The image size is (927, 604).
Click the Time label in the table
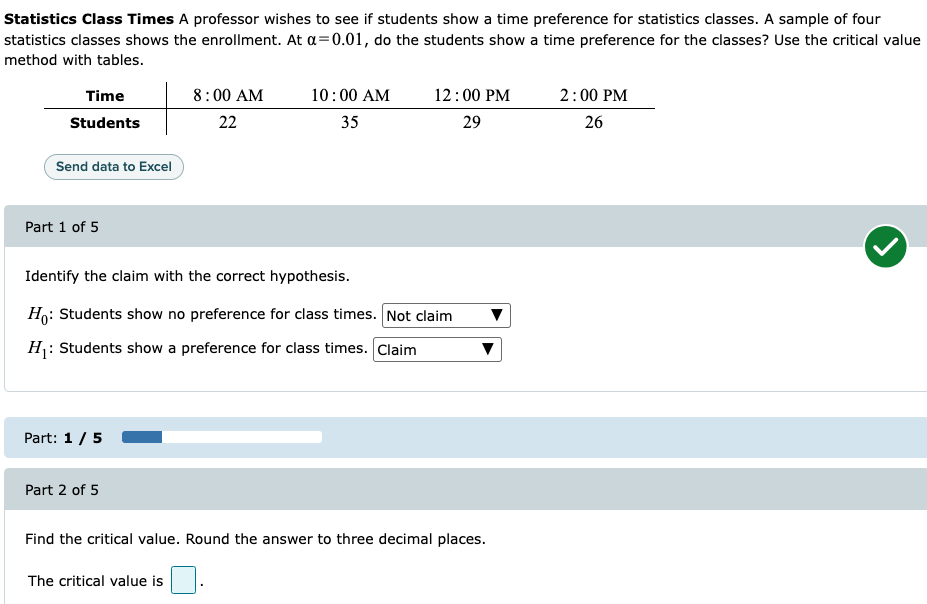[104, 95]
